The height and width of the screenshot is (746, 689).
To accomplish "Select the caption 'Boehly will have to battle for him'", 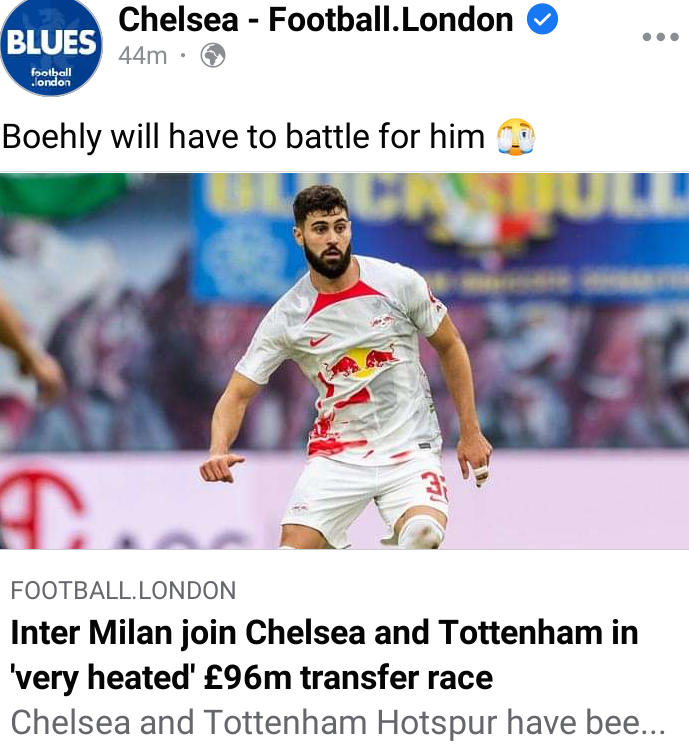I will click(x=243, y=137).
